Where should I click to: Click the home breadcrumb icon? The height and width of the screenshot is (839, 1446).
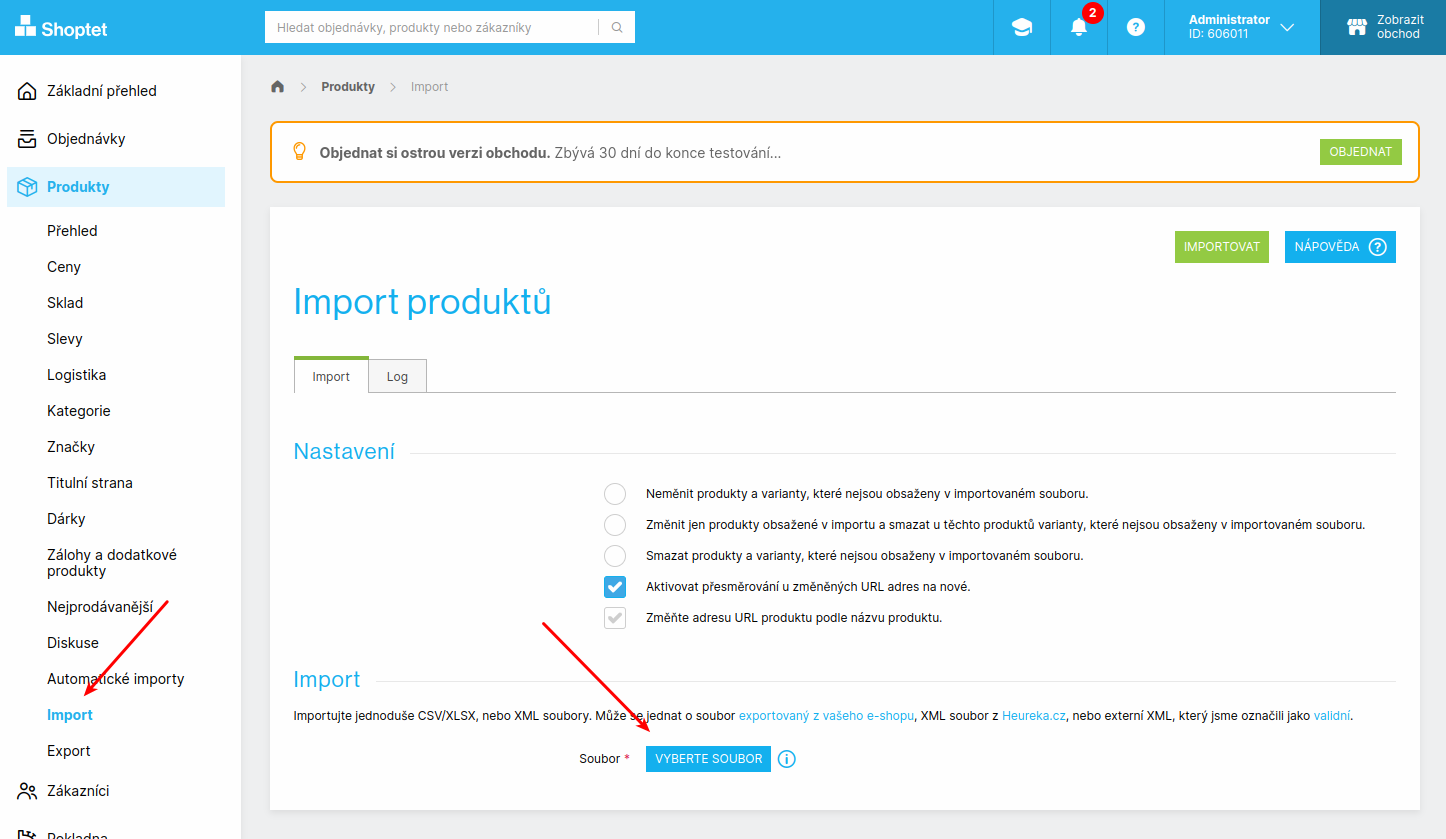click(x=278, y=87)
